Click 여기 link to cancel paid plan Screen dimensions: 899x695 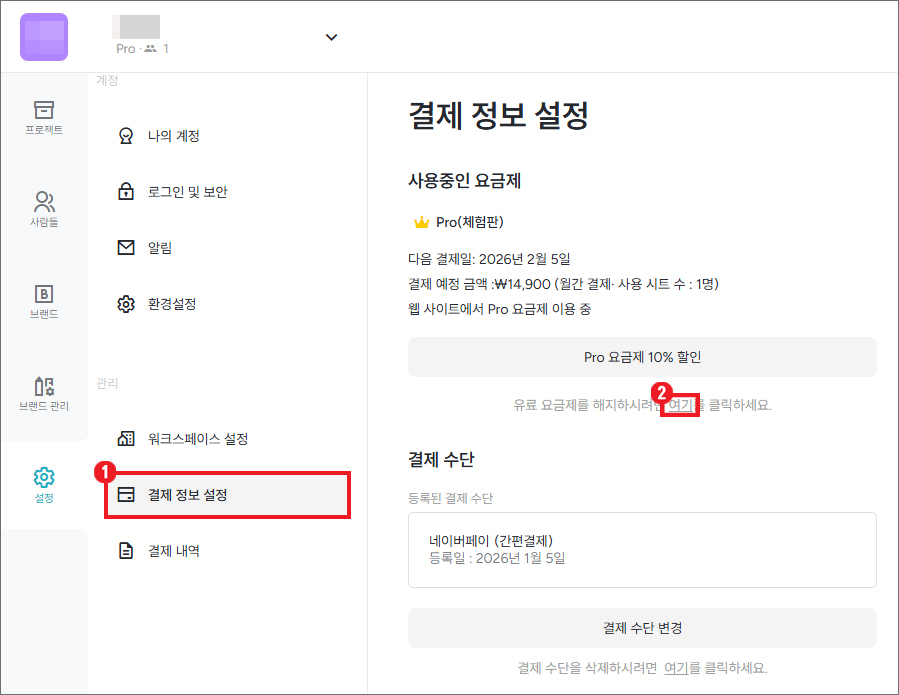[x=678, y=406]
